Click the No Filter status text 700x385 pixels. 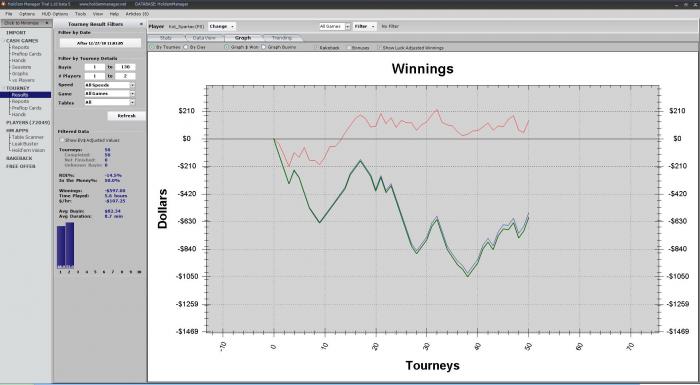(390, 27)
